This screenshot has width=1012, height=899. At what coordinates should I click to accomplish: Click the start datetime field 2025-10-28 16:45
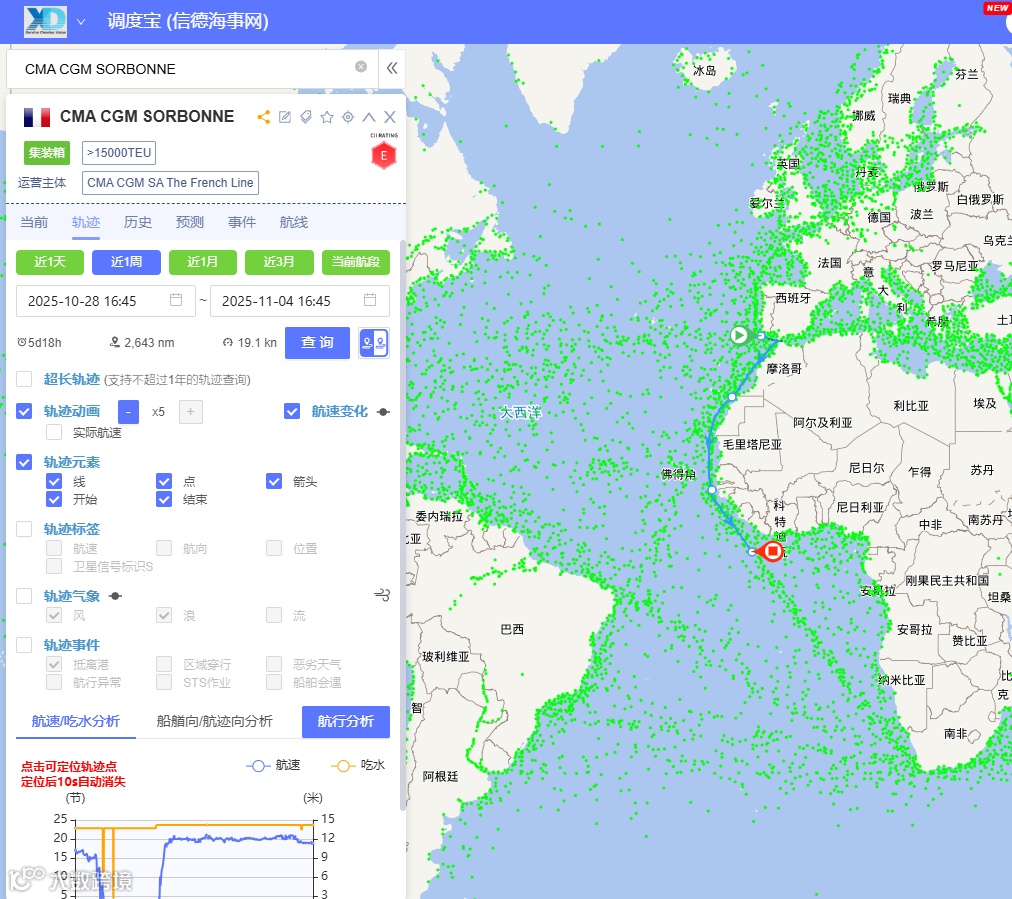pos(106,301)
